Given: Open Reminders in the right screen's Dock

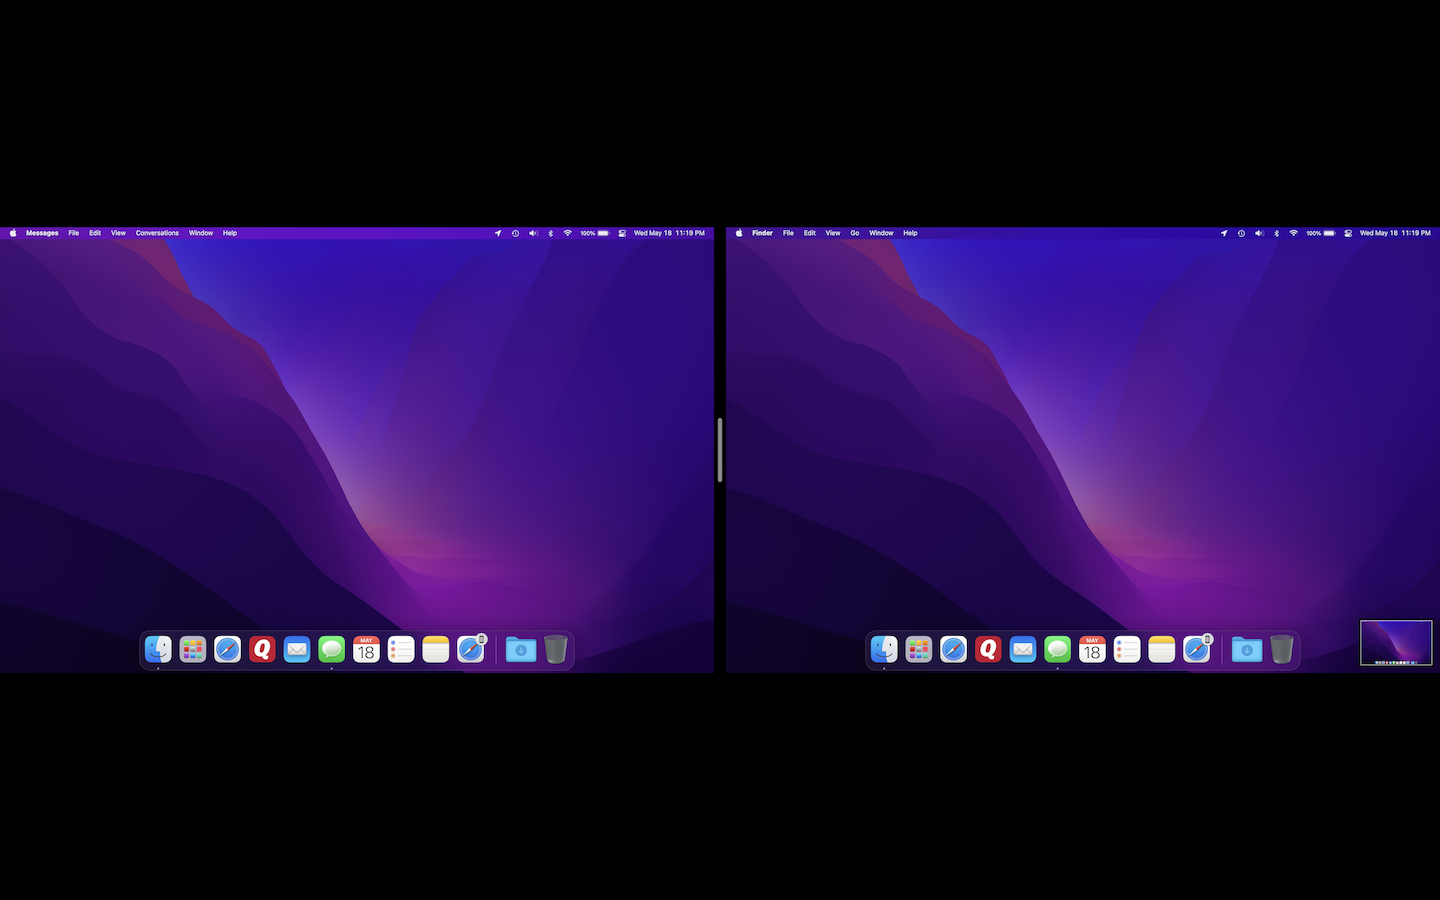Looking at the screenshot, I should pyautogui.click(x=1127, y=650).
